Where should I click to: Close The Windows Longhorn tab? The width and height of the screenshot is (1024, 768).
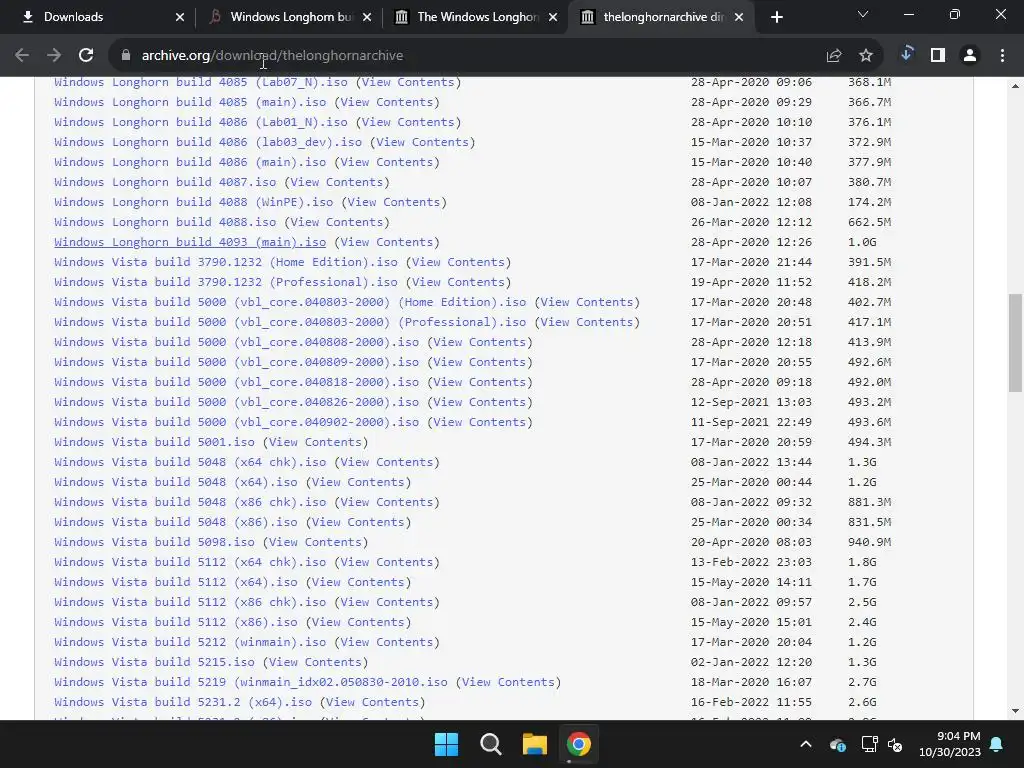553,17
